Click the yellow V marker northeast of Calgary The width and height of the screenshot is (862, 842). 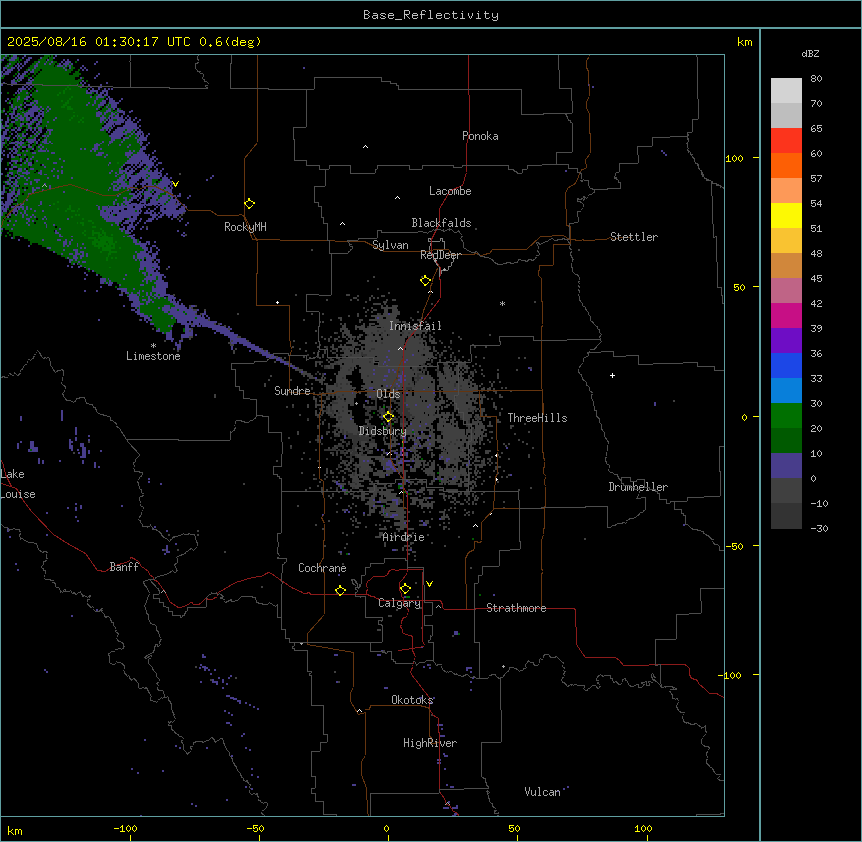429,584
